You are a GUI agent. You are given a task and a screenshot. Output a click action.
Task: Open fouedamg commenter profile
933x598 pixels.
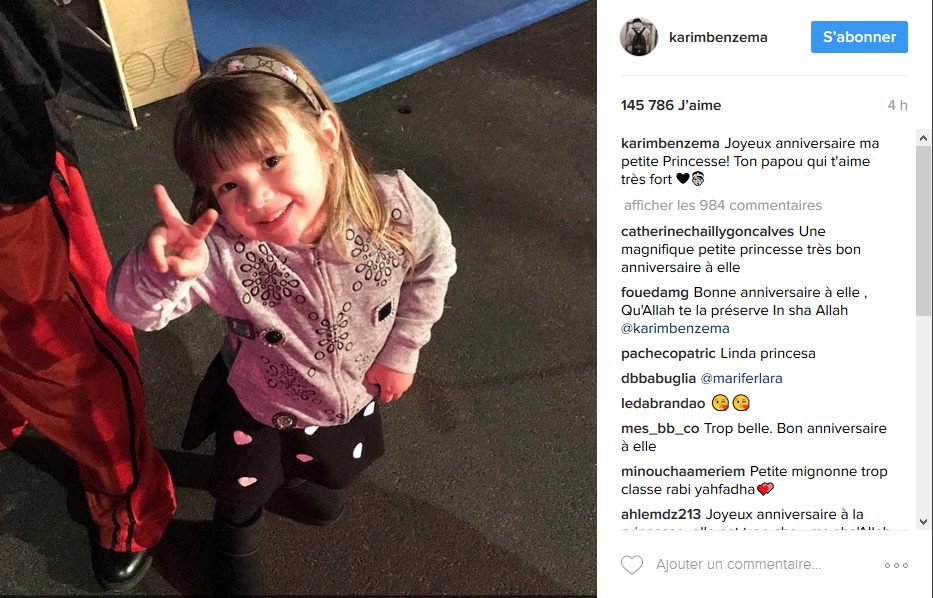(x=655, y=293)
